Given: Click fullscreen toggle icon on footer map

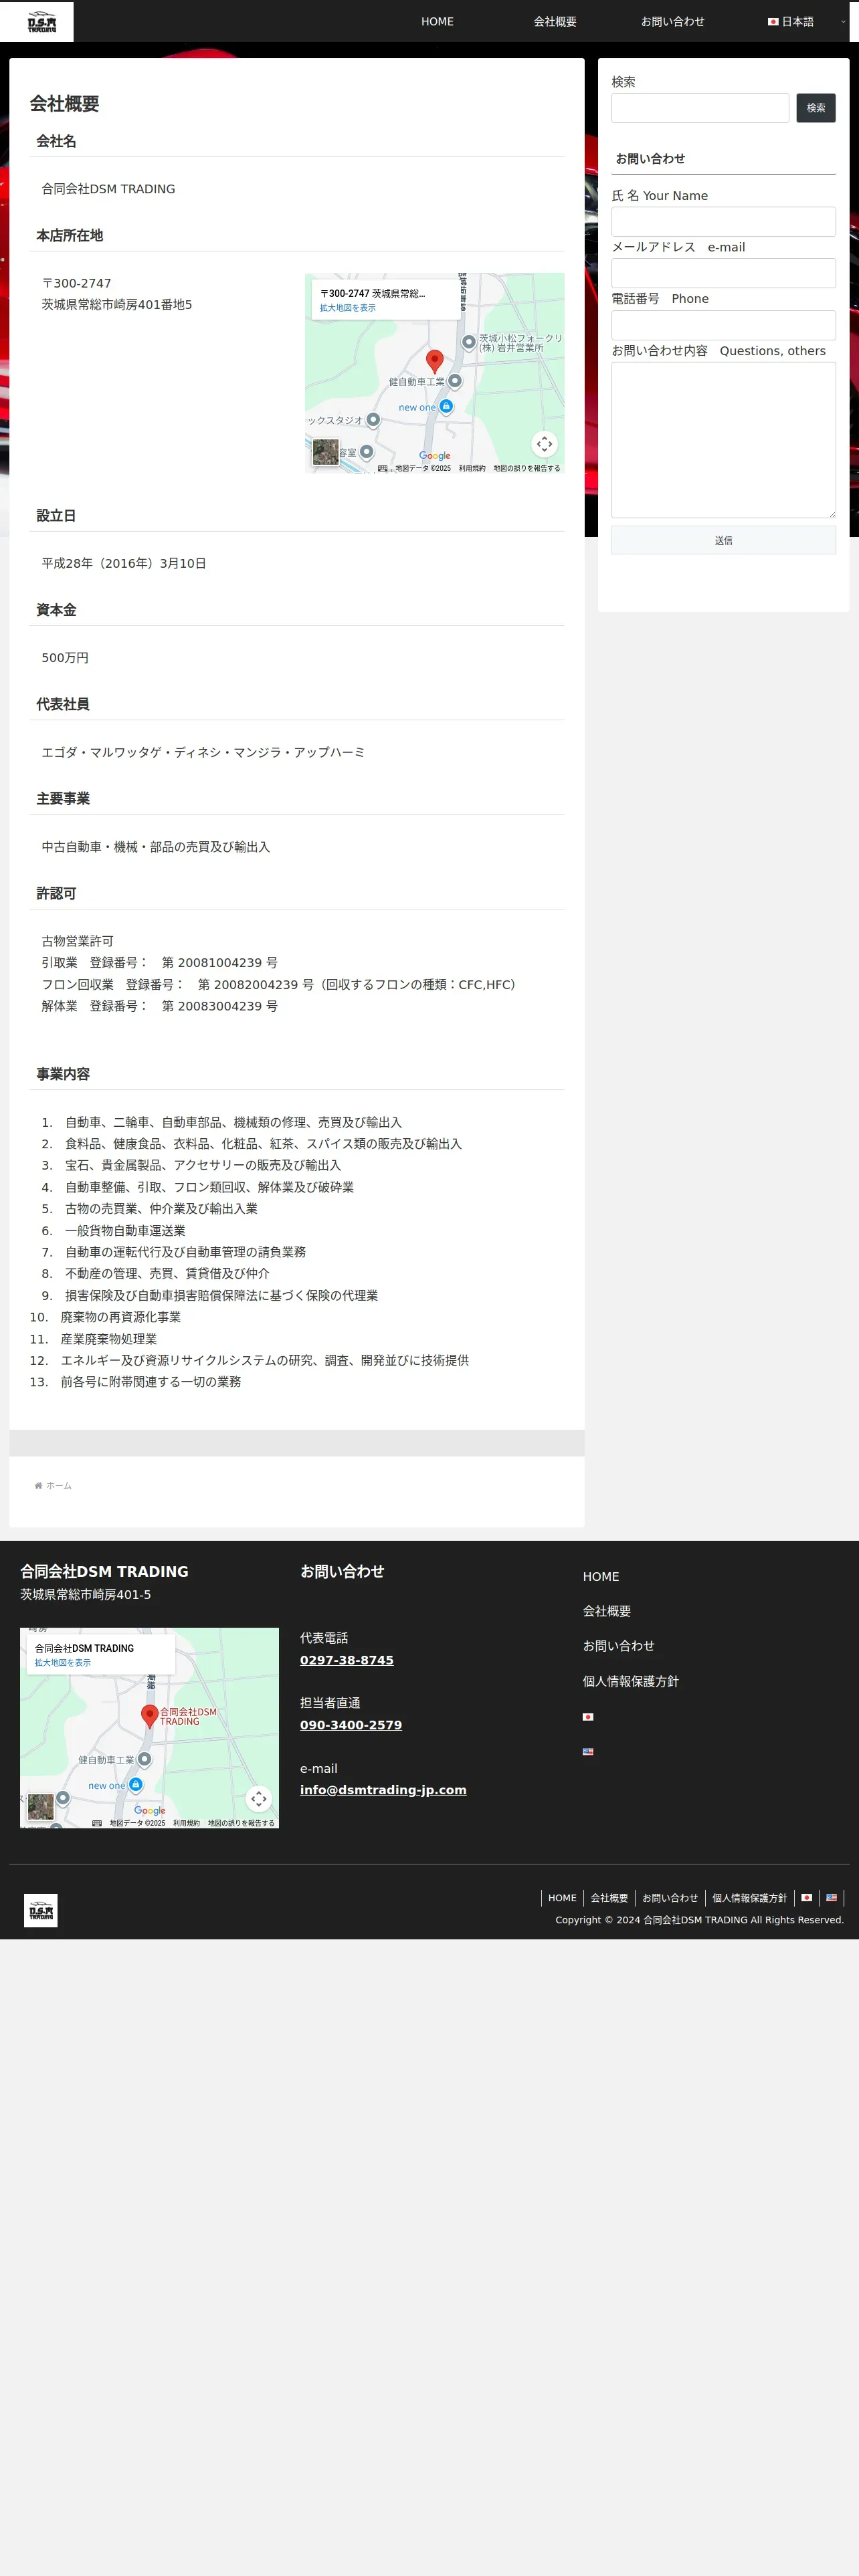Looking at the screenshot, I should (259, 1799).
